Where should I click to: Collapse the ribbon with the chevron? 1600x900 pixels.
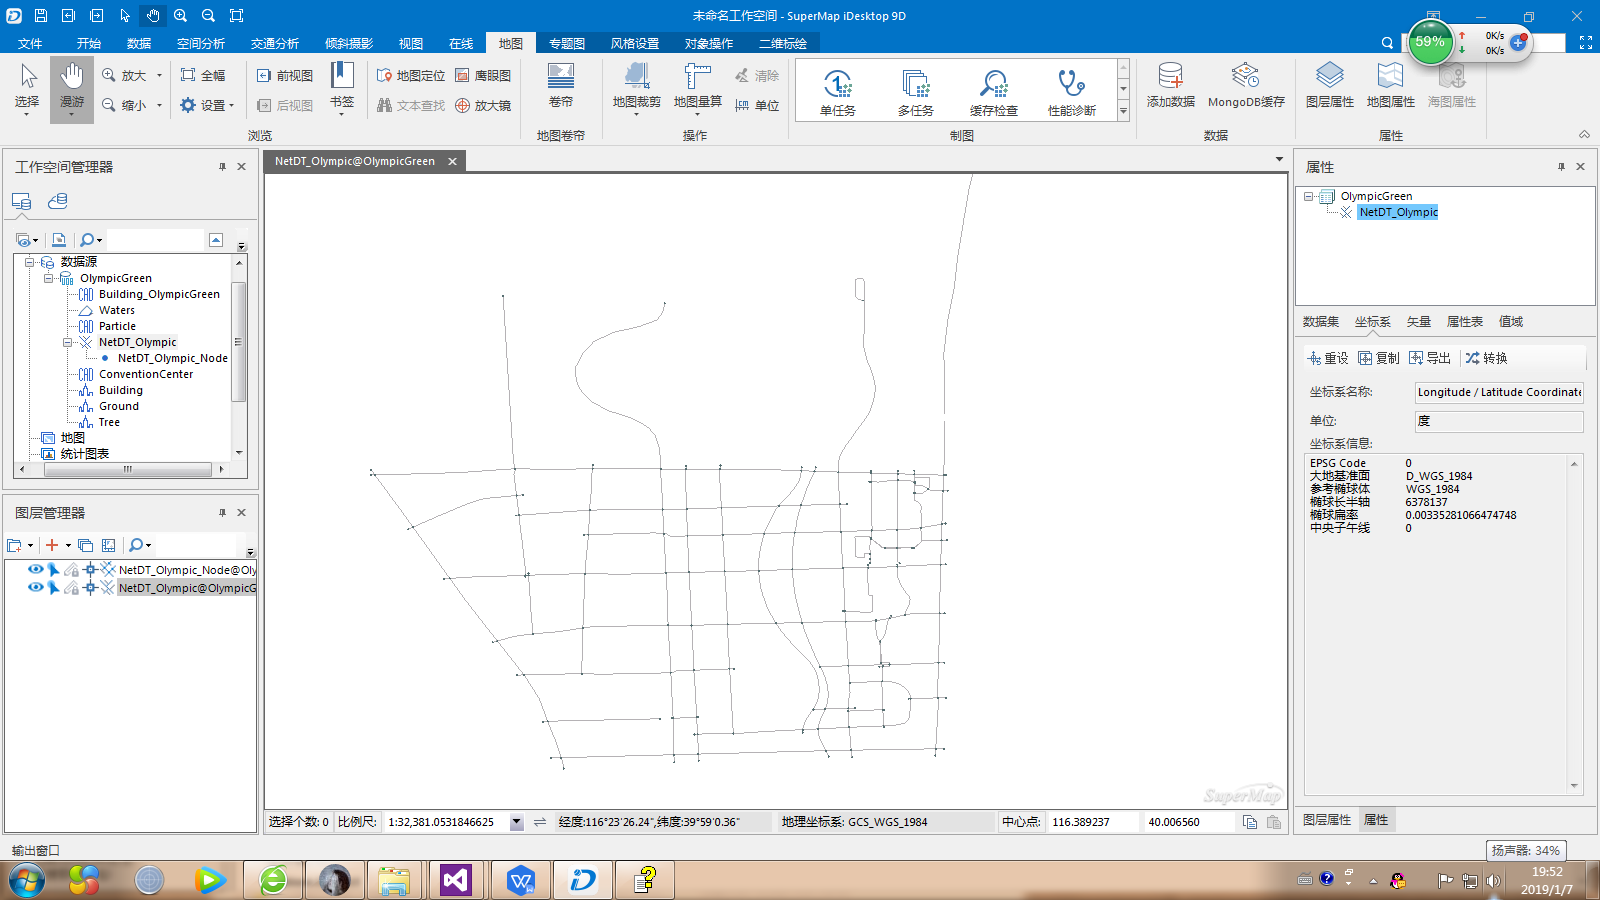click(1584, 134)
